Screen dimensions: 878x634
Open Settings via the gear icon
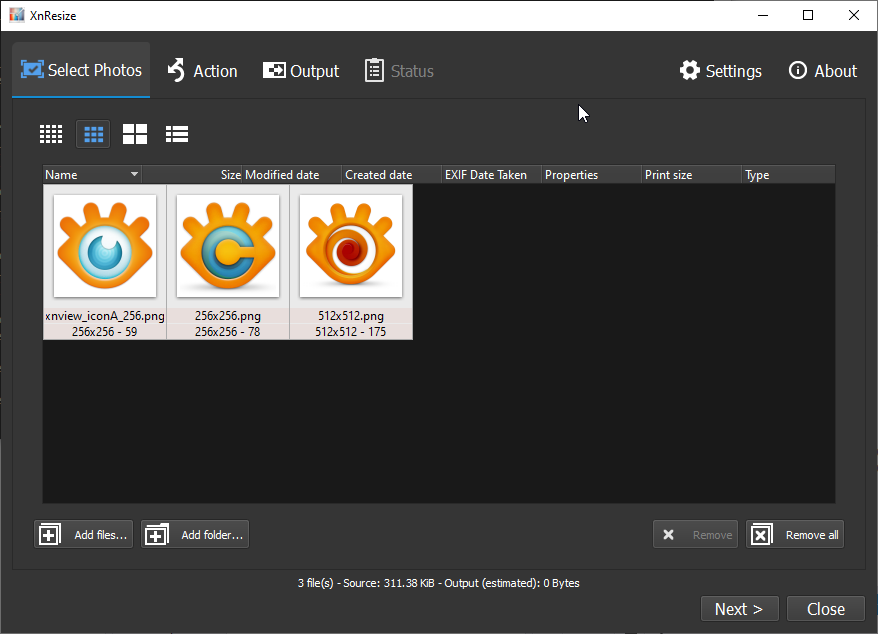(690, 70)
